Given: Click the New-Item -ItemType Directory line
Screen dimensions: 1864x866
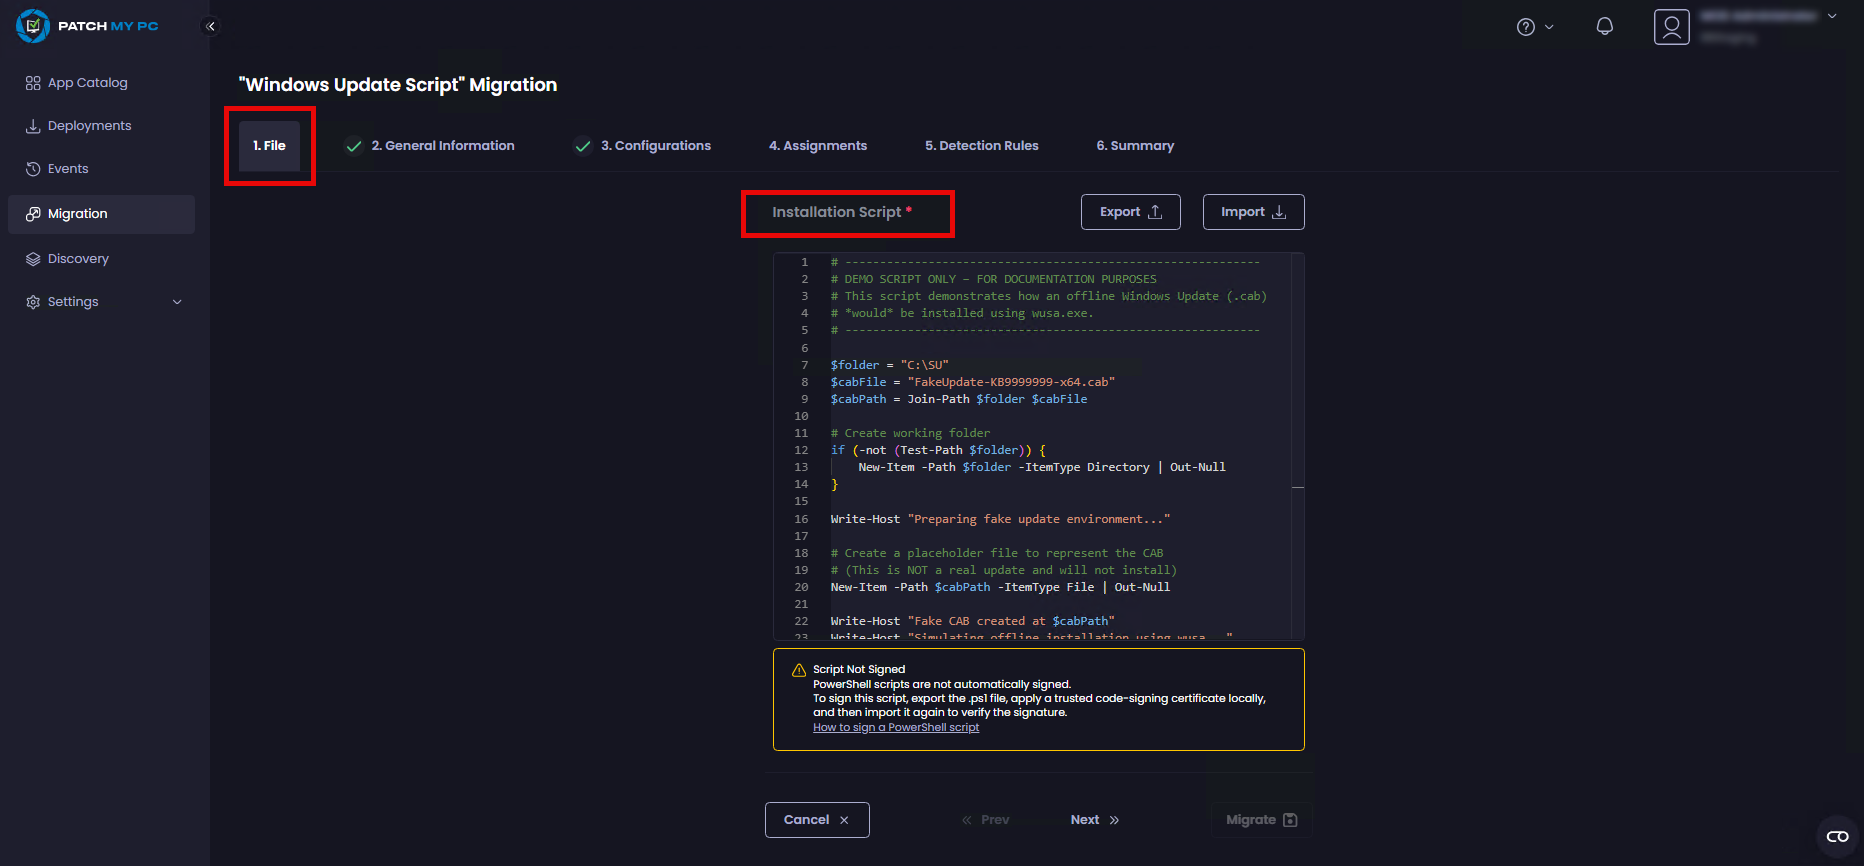Looking at the screenshot, I should pos(1041,467).
